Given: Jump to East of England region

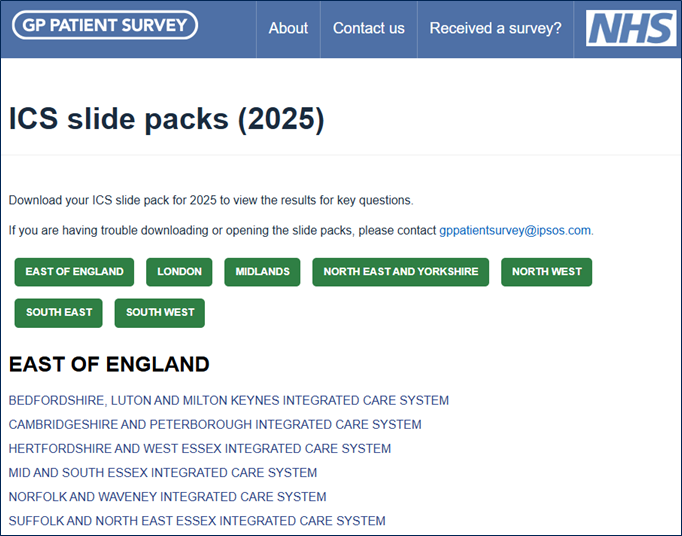Looking at the screenshot, I should pos(75,272).
